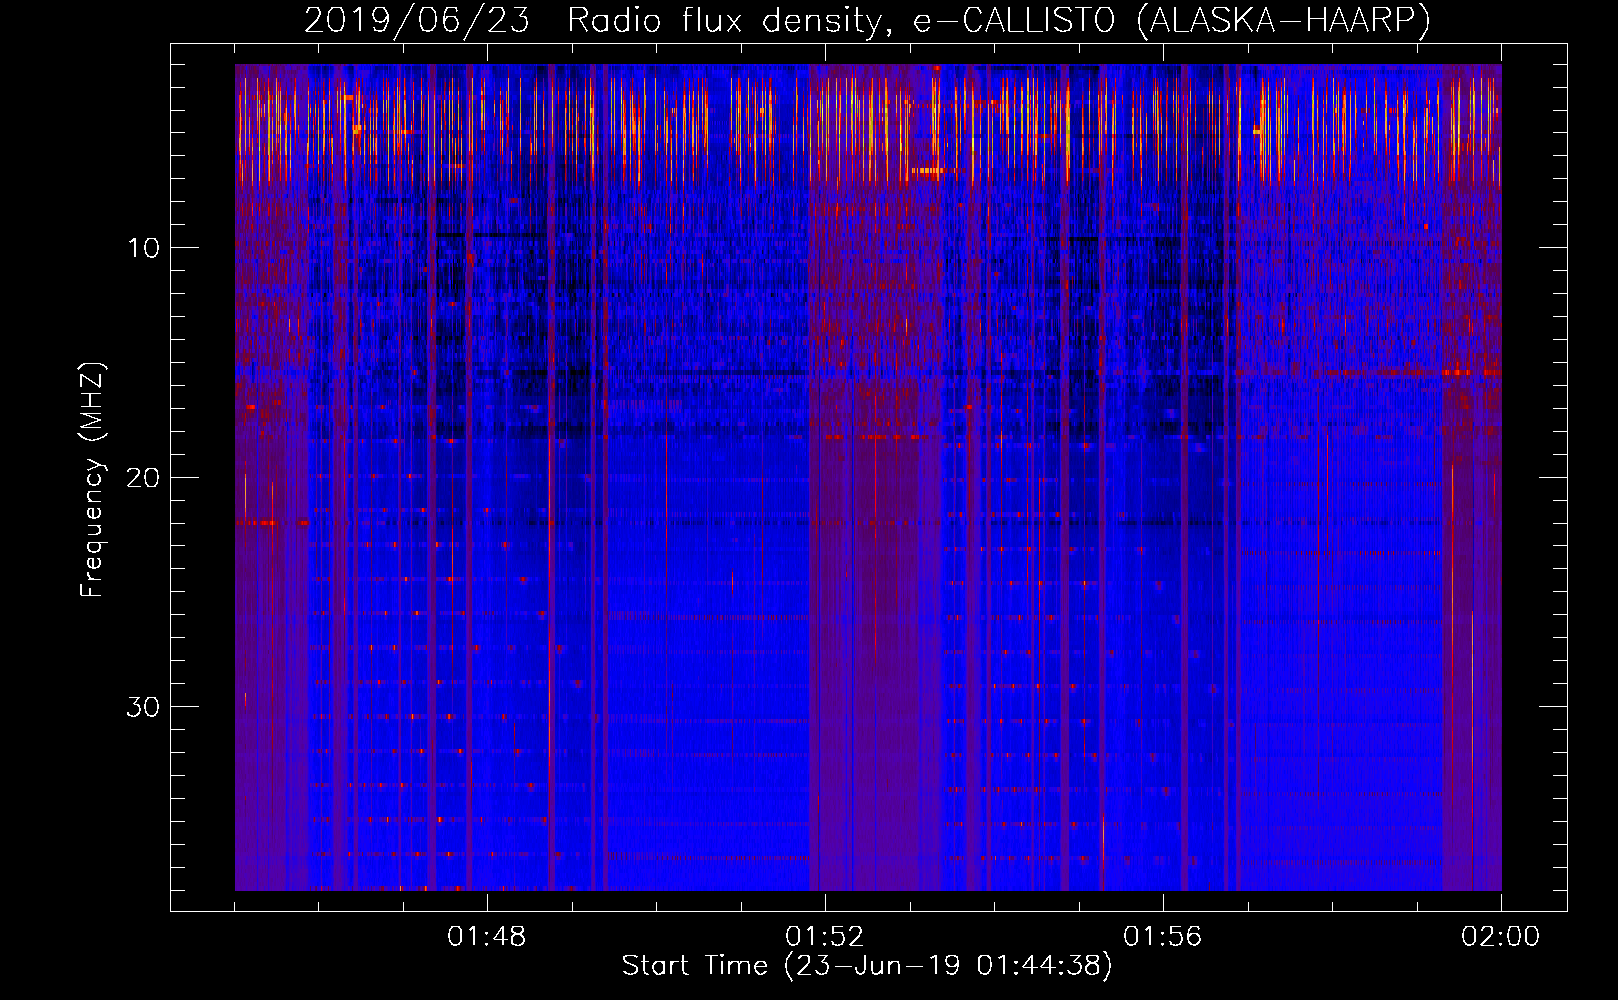Screen dimensions: 1618x1000
Task: Click the 01:52 time tick label
Action: coord(825,937)
